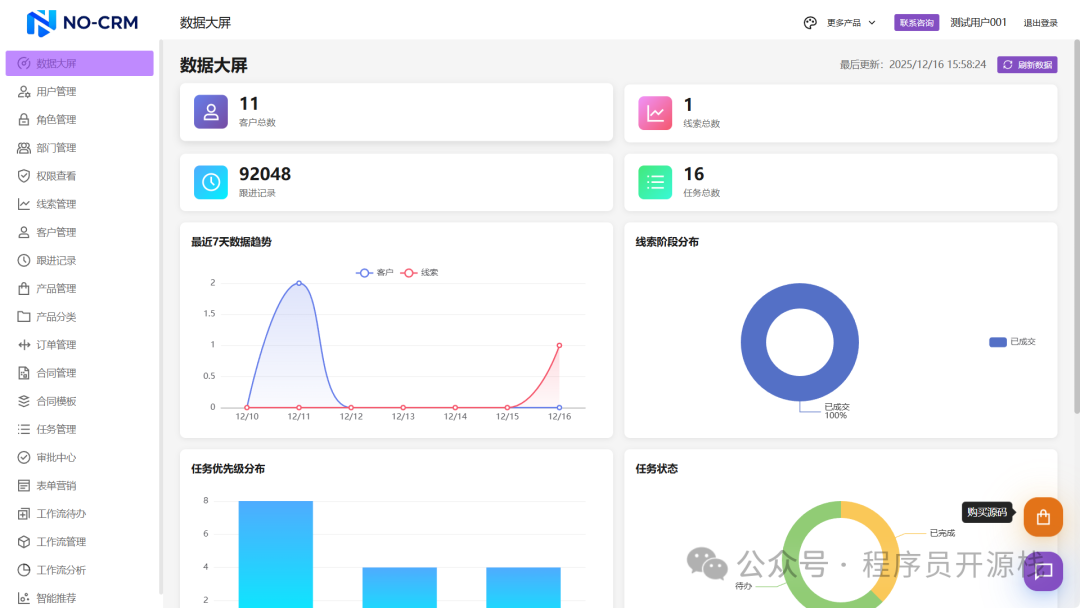Click the 任务状态 chart title

click(x=656, y=468)
